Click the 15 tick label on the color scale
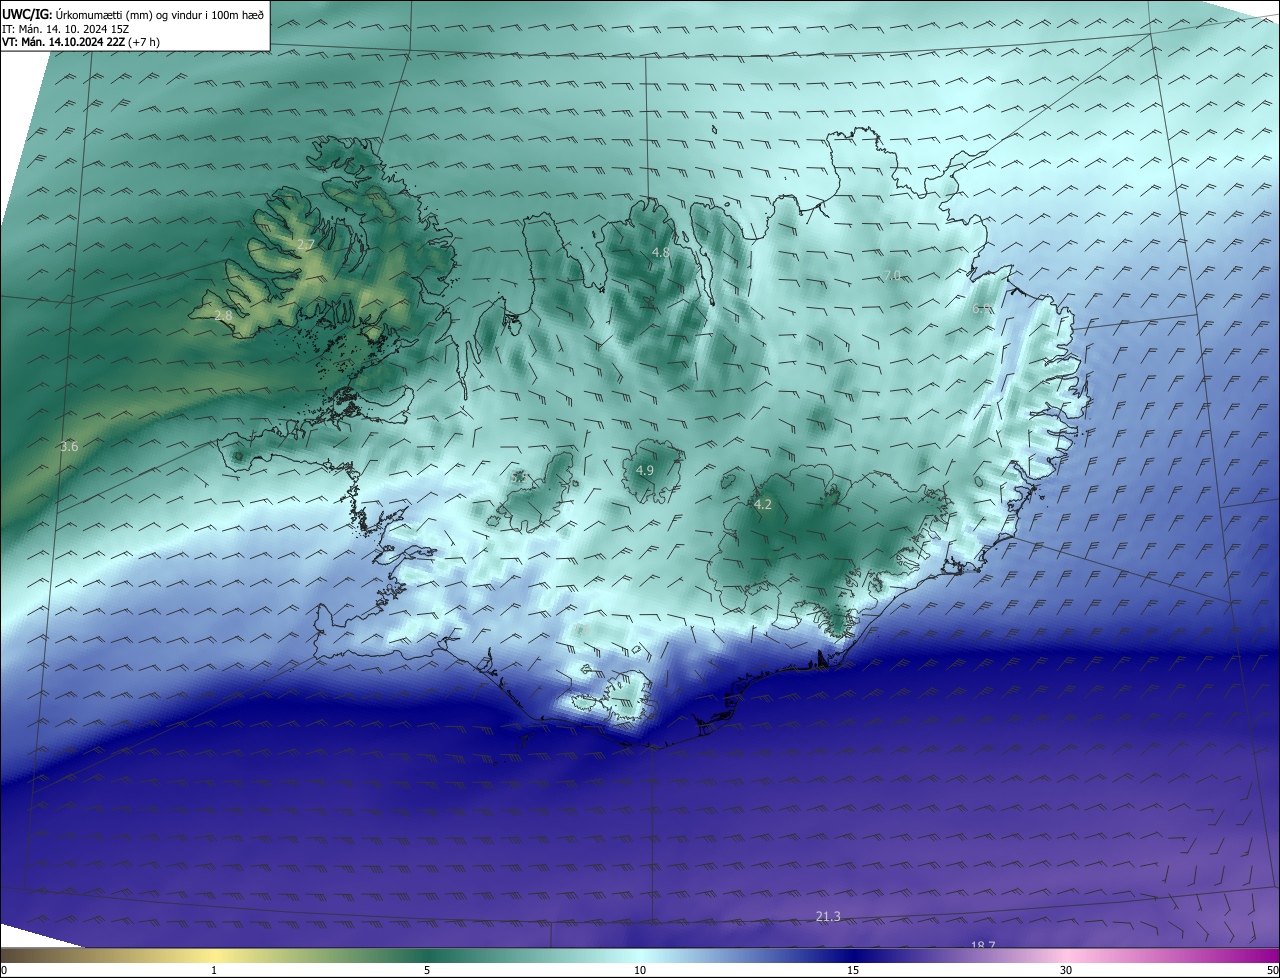 tap(853, 970)
